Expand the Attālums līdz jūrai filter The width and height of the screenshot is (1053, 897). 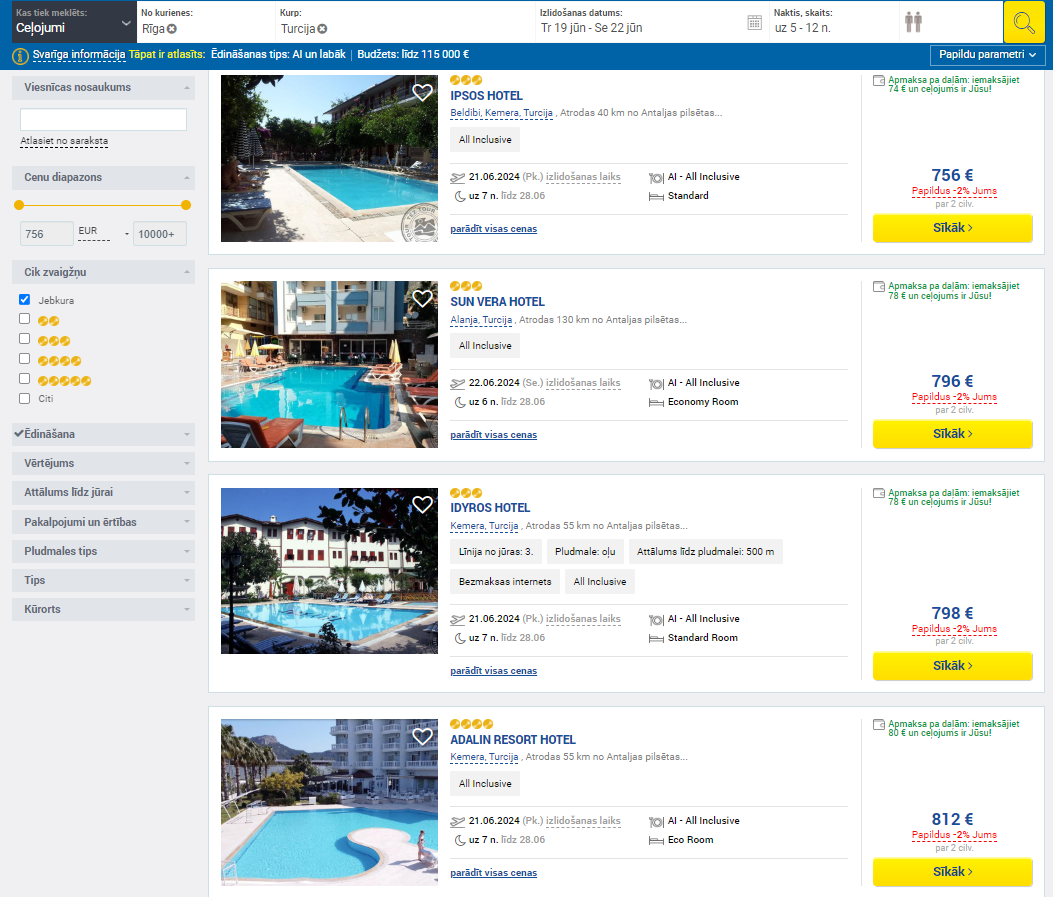tap(103, 493)
